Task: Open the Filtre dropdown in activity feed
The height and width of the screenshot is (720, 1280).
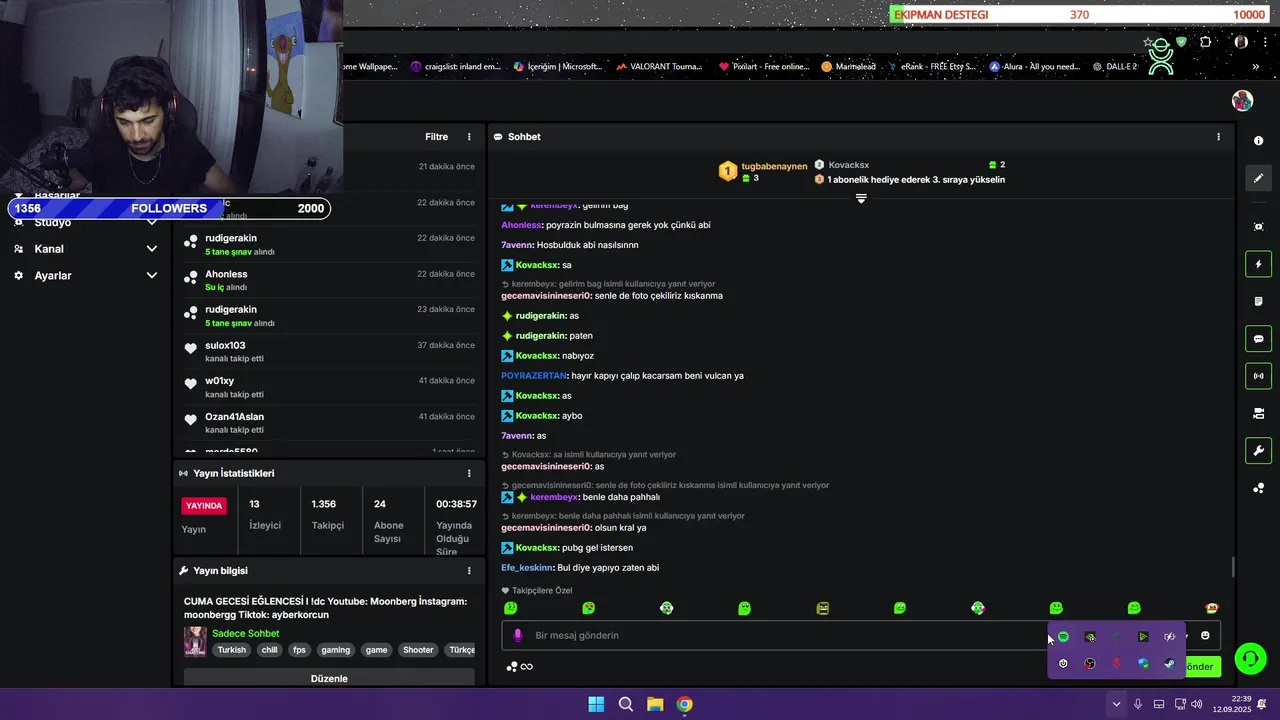Action: click(x=436, y=137)
